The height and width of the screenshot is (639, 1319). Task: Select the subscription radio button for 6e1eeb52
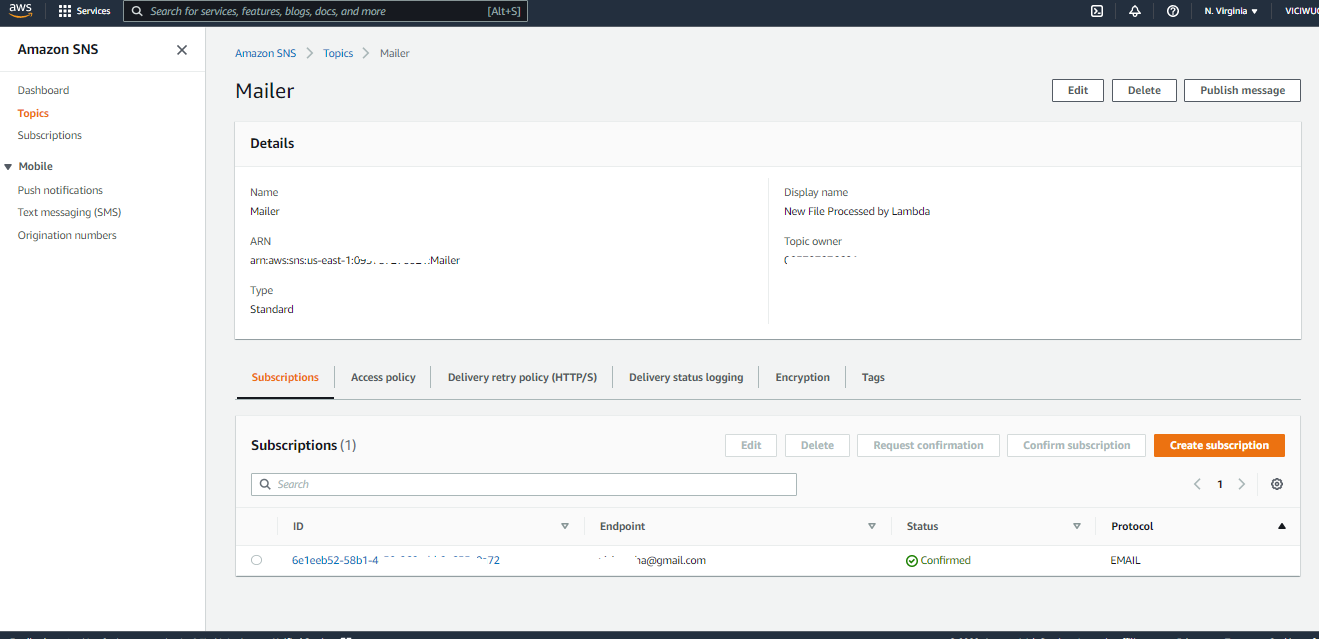click(257, 560)
